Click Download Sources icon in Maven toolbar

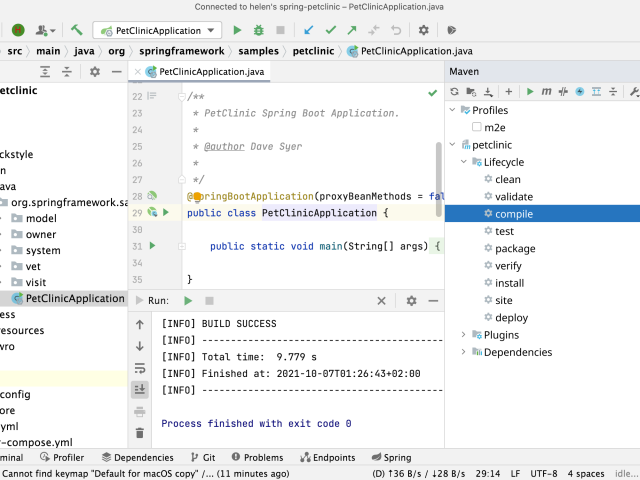point(488,92)
